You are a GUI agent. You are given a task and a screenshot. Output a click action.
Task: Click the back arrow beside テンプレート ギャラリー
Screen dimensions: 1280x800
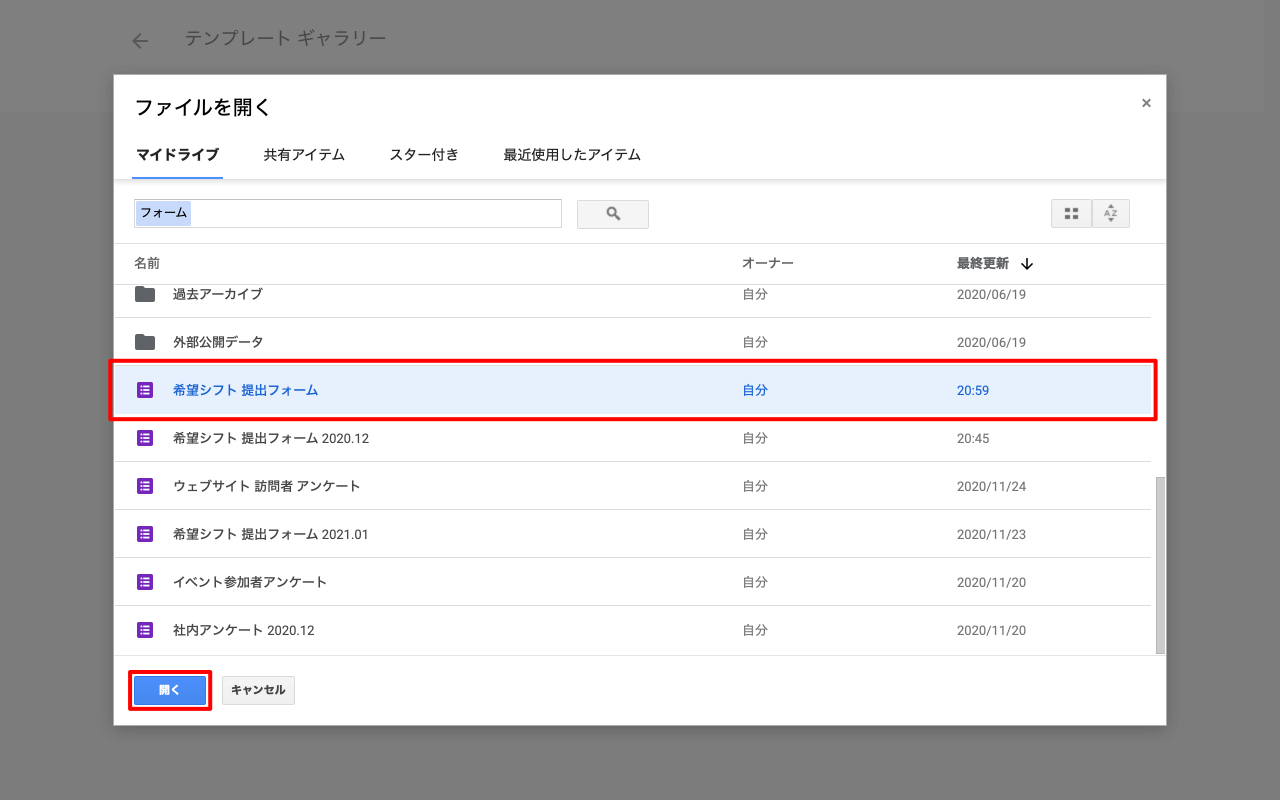tap(140, 41)
